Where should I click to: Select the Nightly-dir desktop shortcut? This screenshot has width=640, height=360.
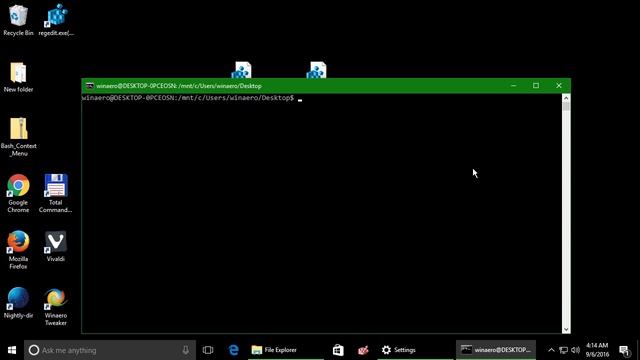click(x=18, y=303)
